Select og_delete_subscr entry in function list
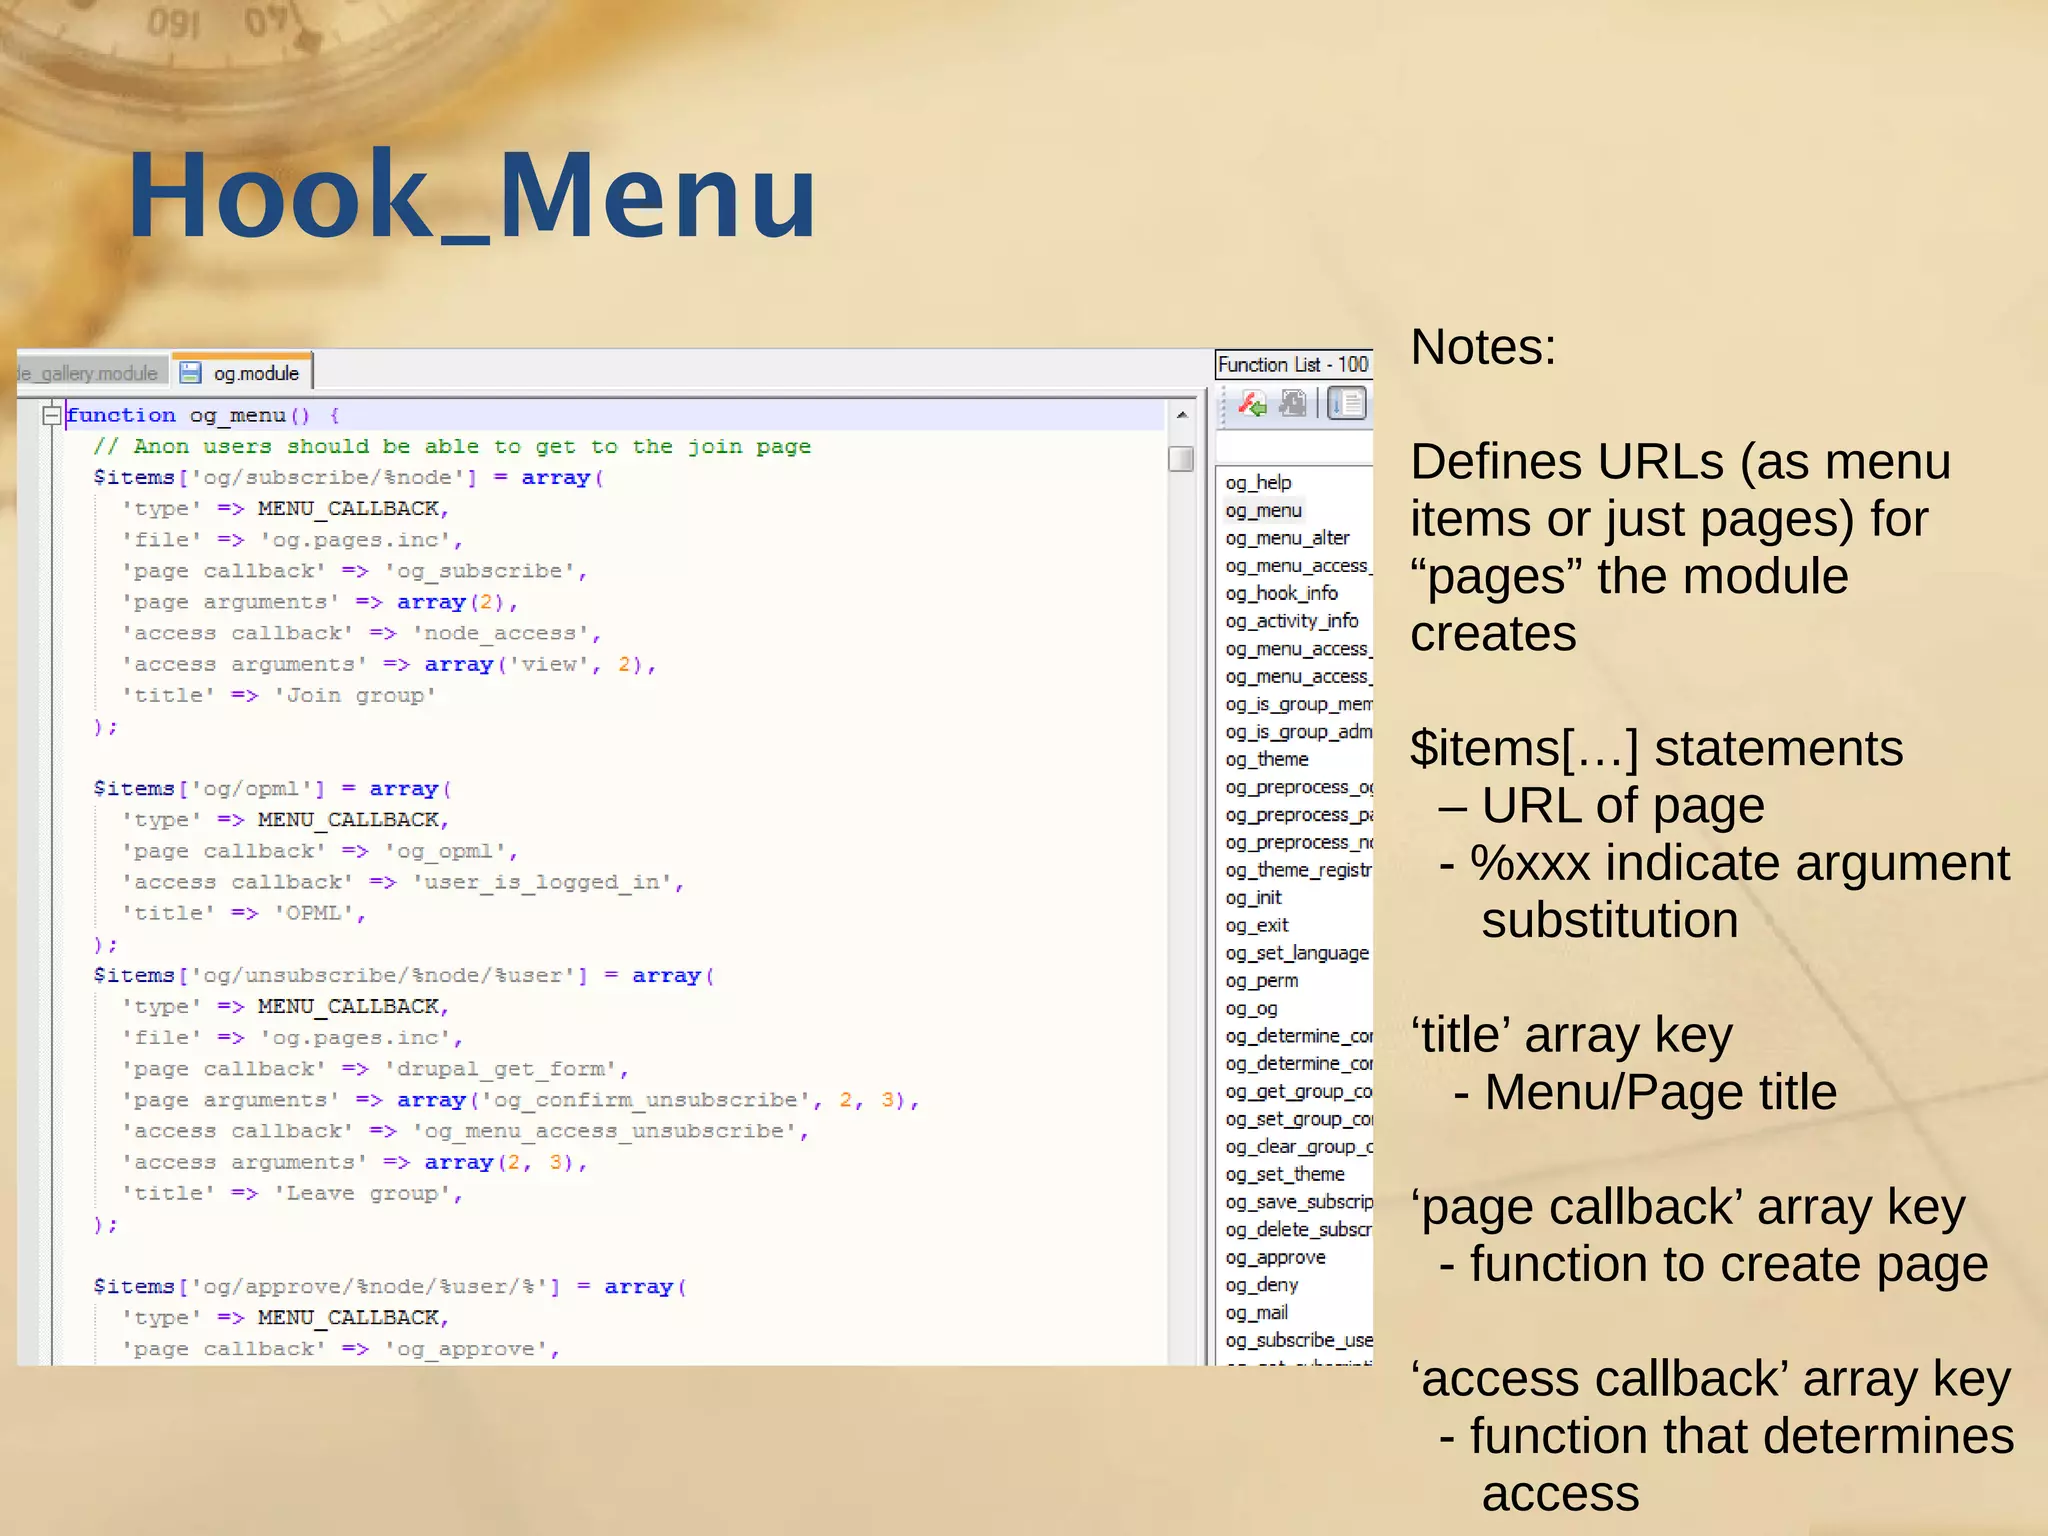The image size is (2048, 1536). click(x=1298, y=1230)
